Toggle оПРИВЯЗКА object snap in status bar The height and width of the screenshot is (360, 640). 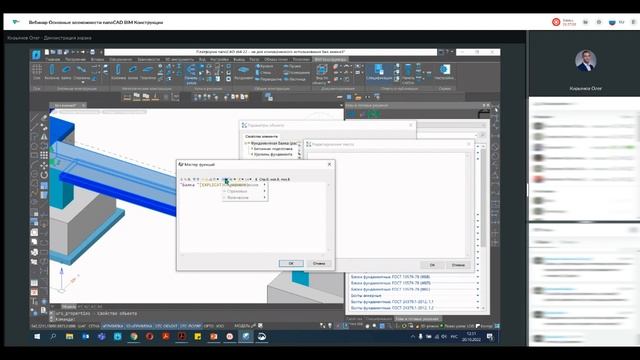point(113,326)
